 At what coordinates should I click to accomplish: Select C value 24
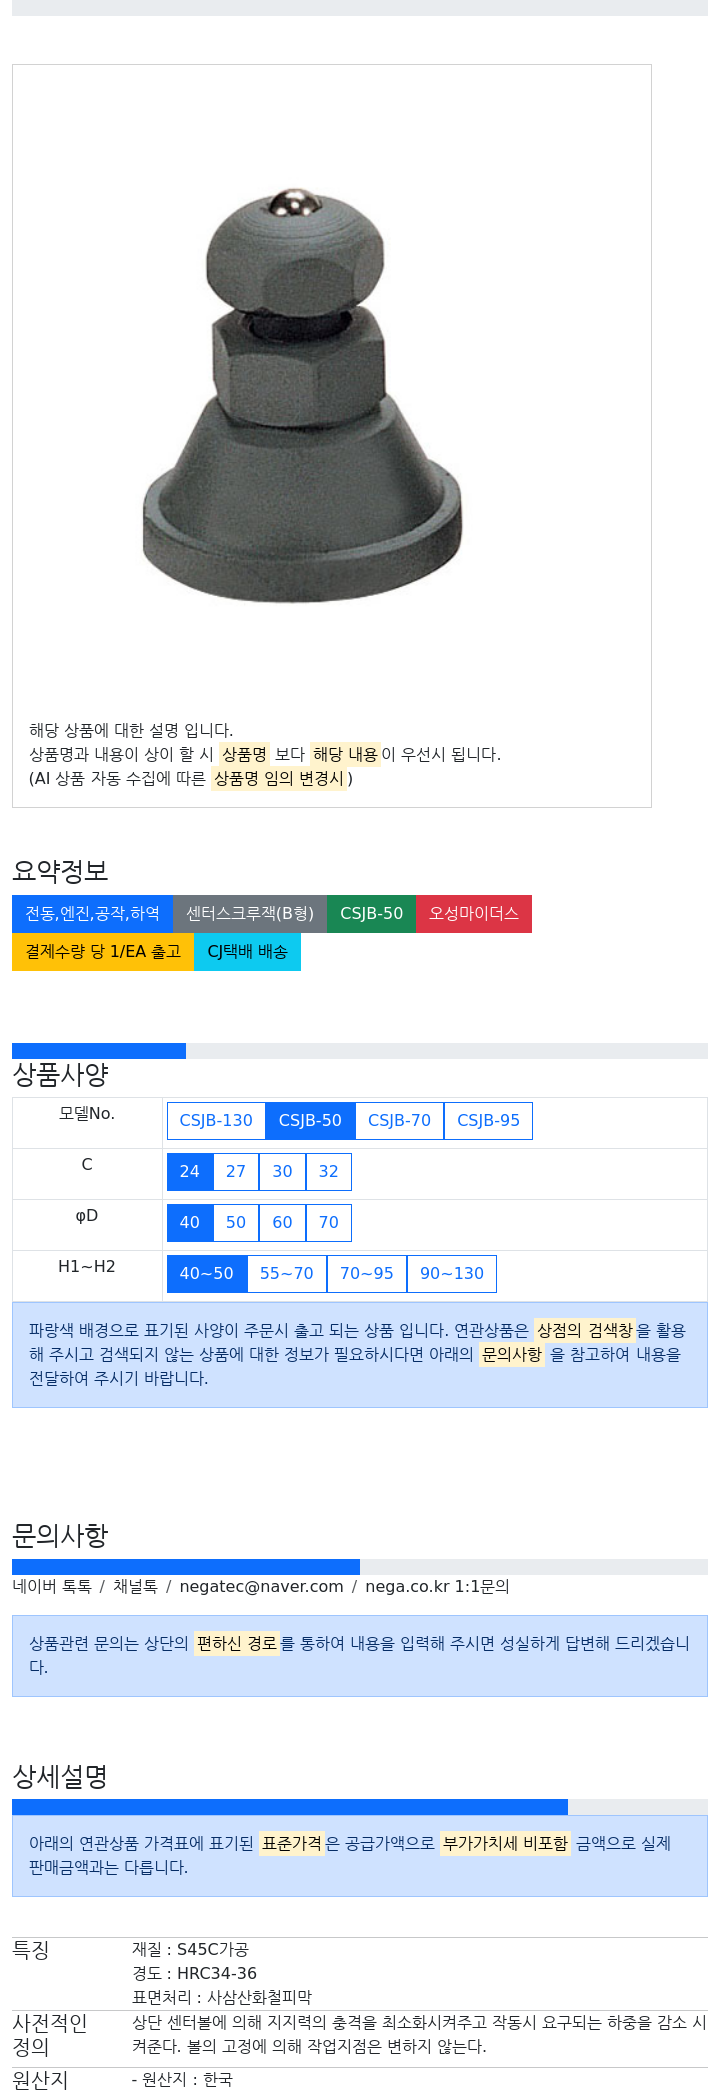point(190,1171)
